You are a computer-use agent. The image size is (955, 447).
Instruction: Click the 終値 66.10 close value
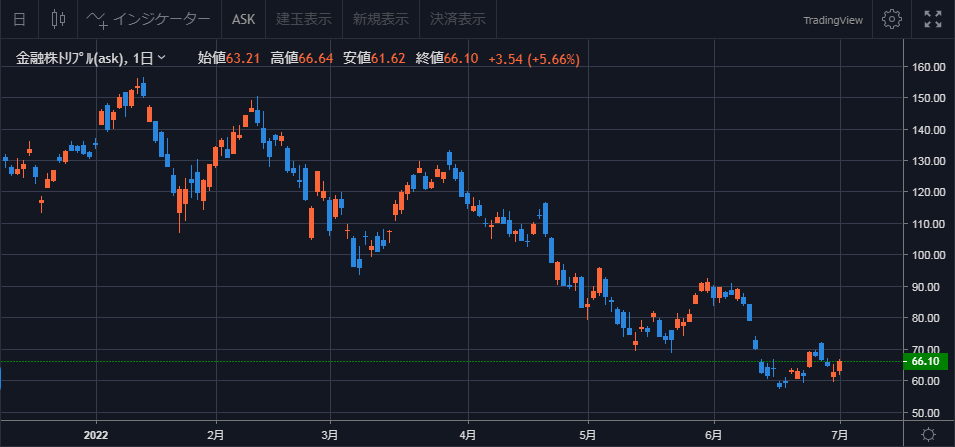point(446,58)
